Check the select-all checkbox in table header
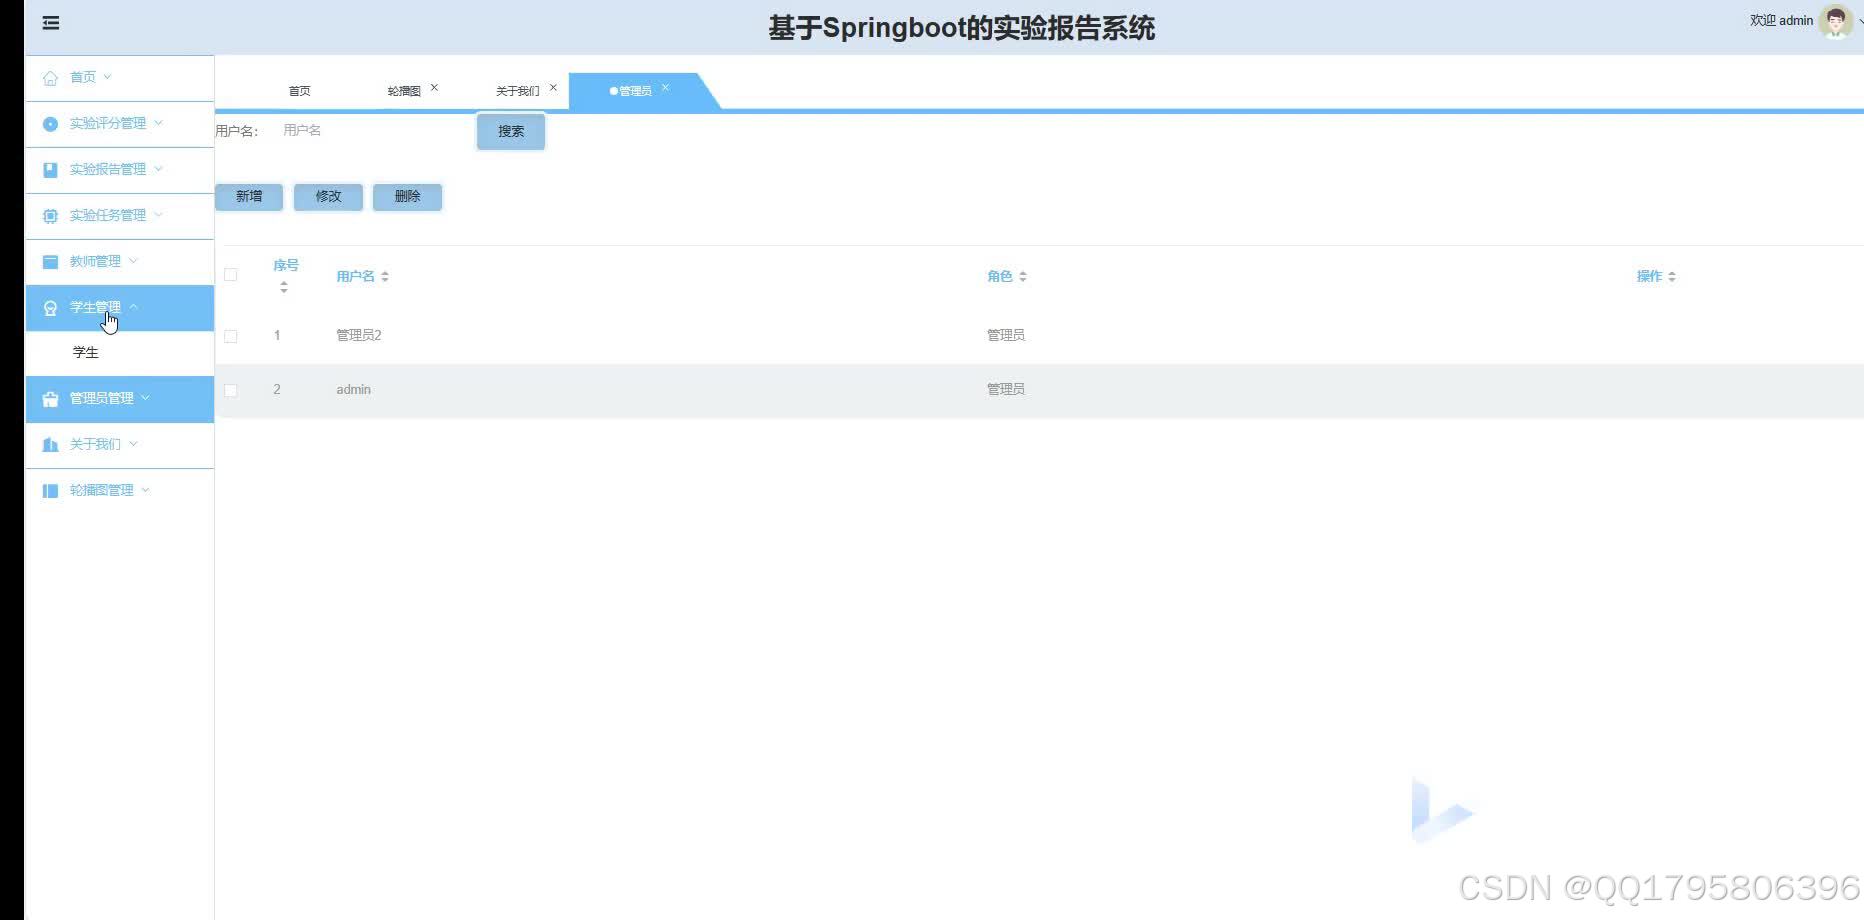The image size is (1864, 920). pos(231,274)
